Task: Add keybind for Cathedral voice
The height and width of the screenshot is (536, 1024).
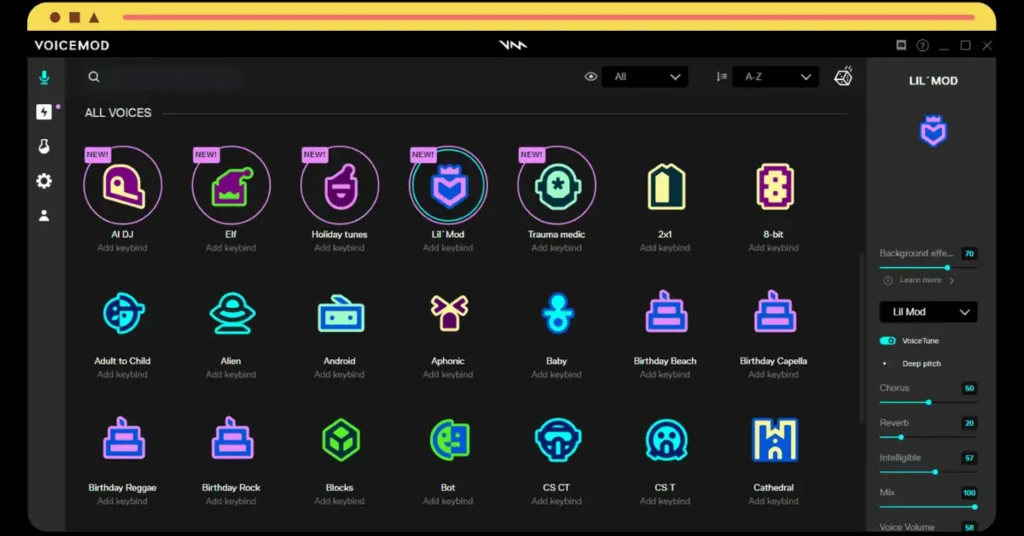Action: (x=774, y=501)
